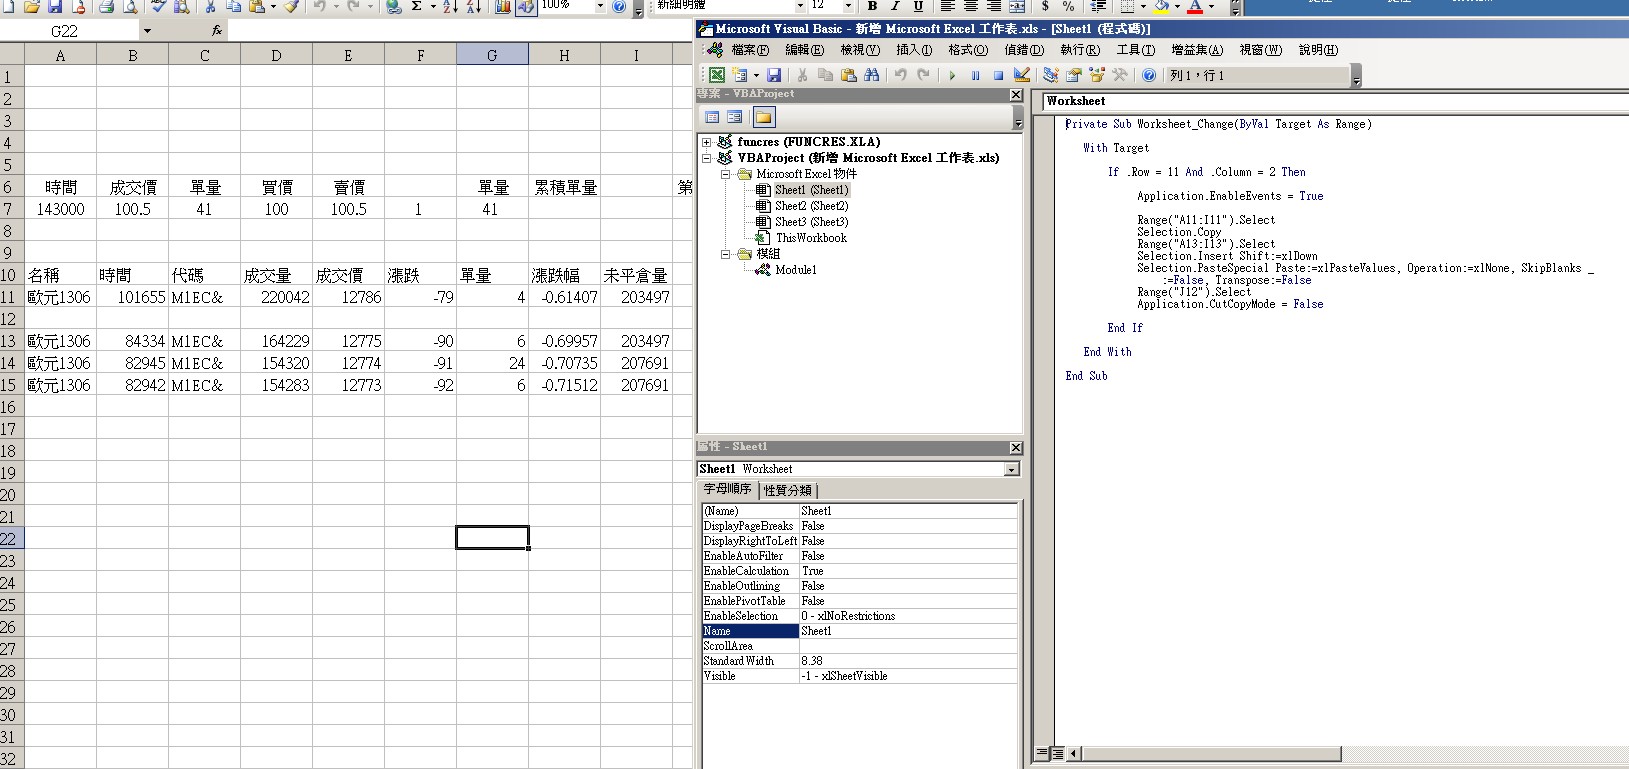This screenshot has width=1629, height=769.
Task: Click the blue Help question mark in VBA toolbar
Action: pyautogui.click(x=1149, y=75)
